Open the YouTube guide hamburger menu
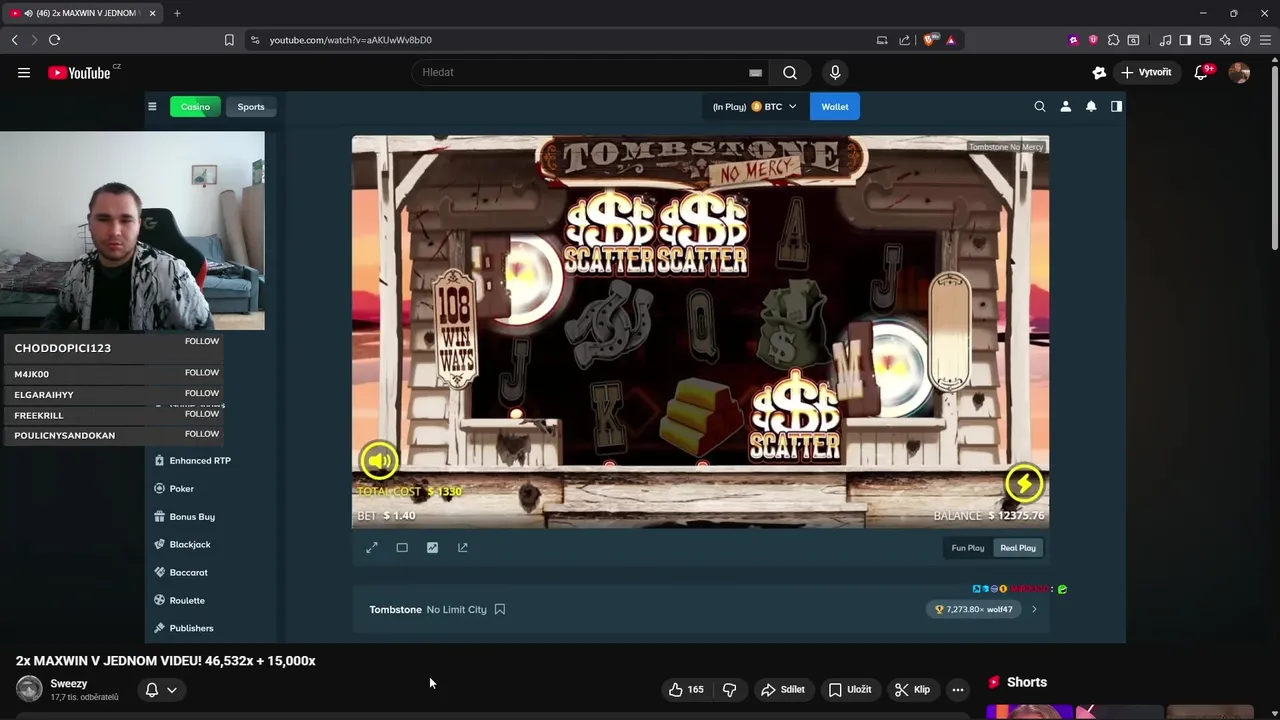Image resolution: width=1280 pixels, height=720 pixels. point(24,72)
